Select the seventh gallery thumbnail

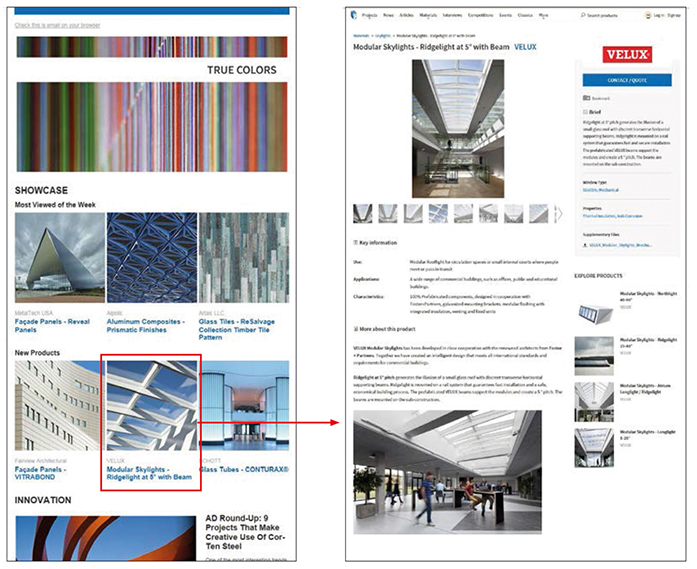(513, 213)
